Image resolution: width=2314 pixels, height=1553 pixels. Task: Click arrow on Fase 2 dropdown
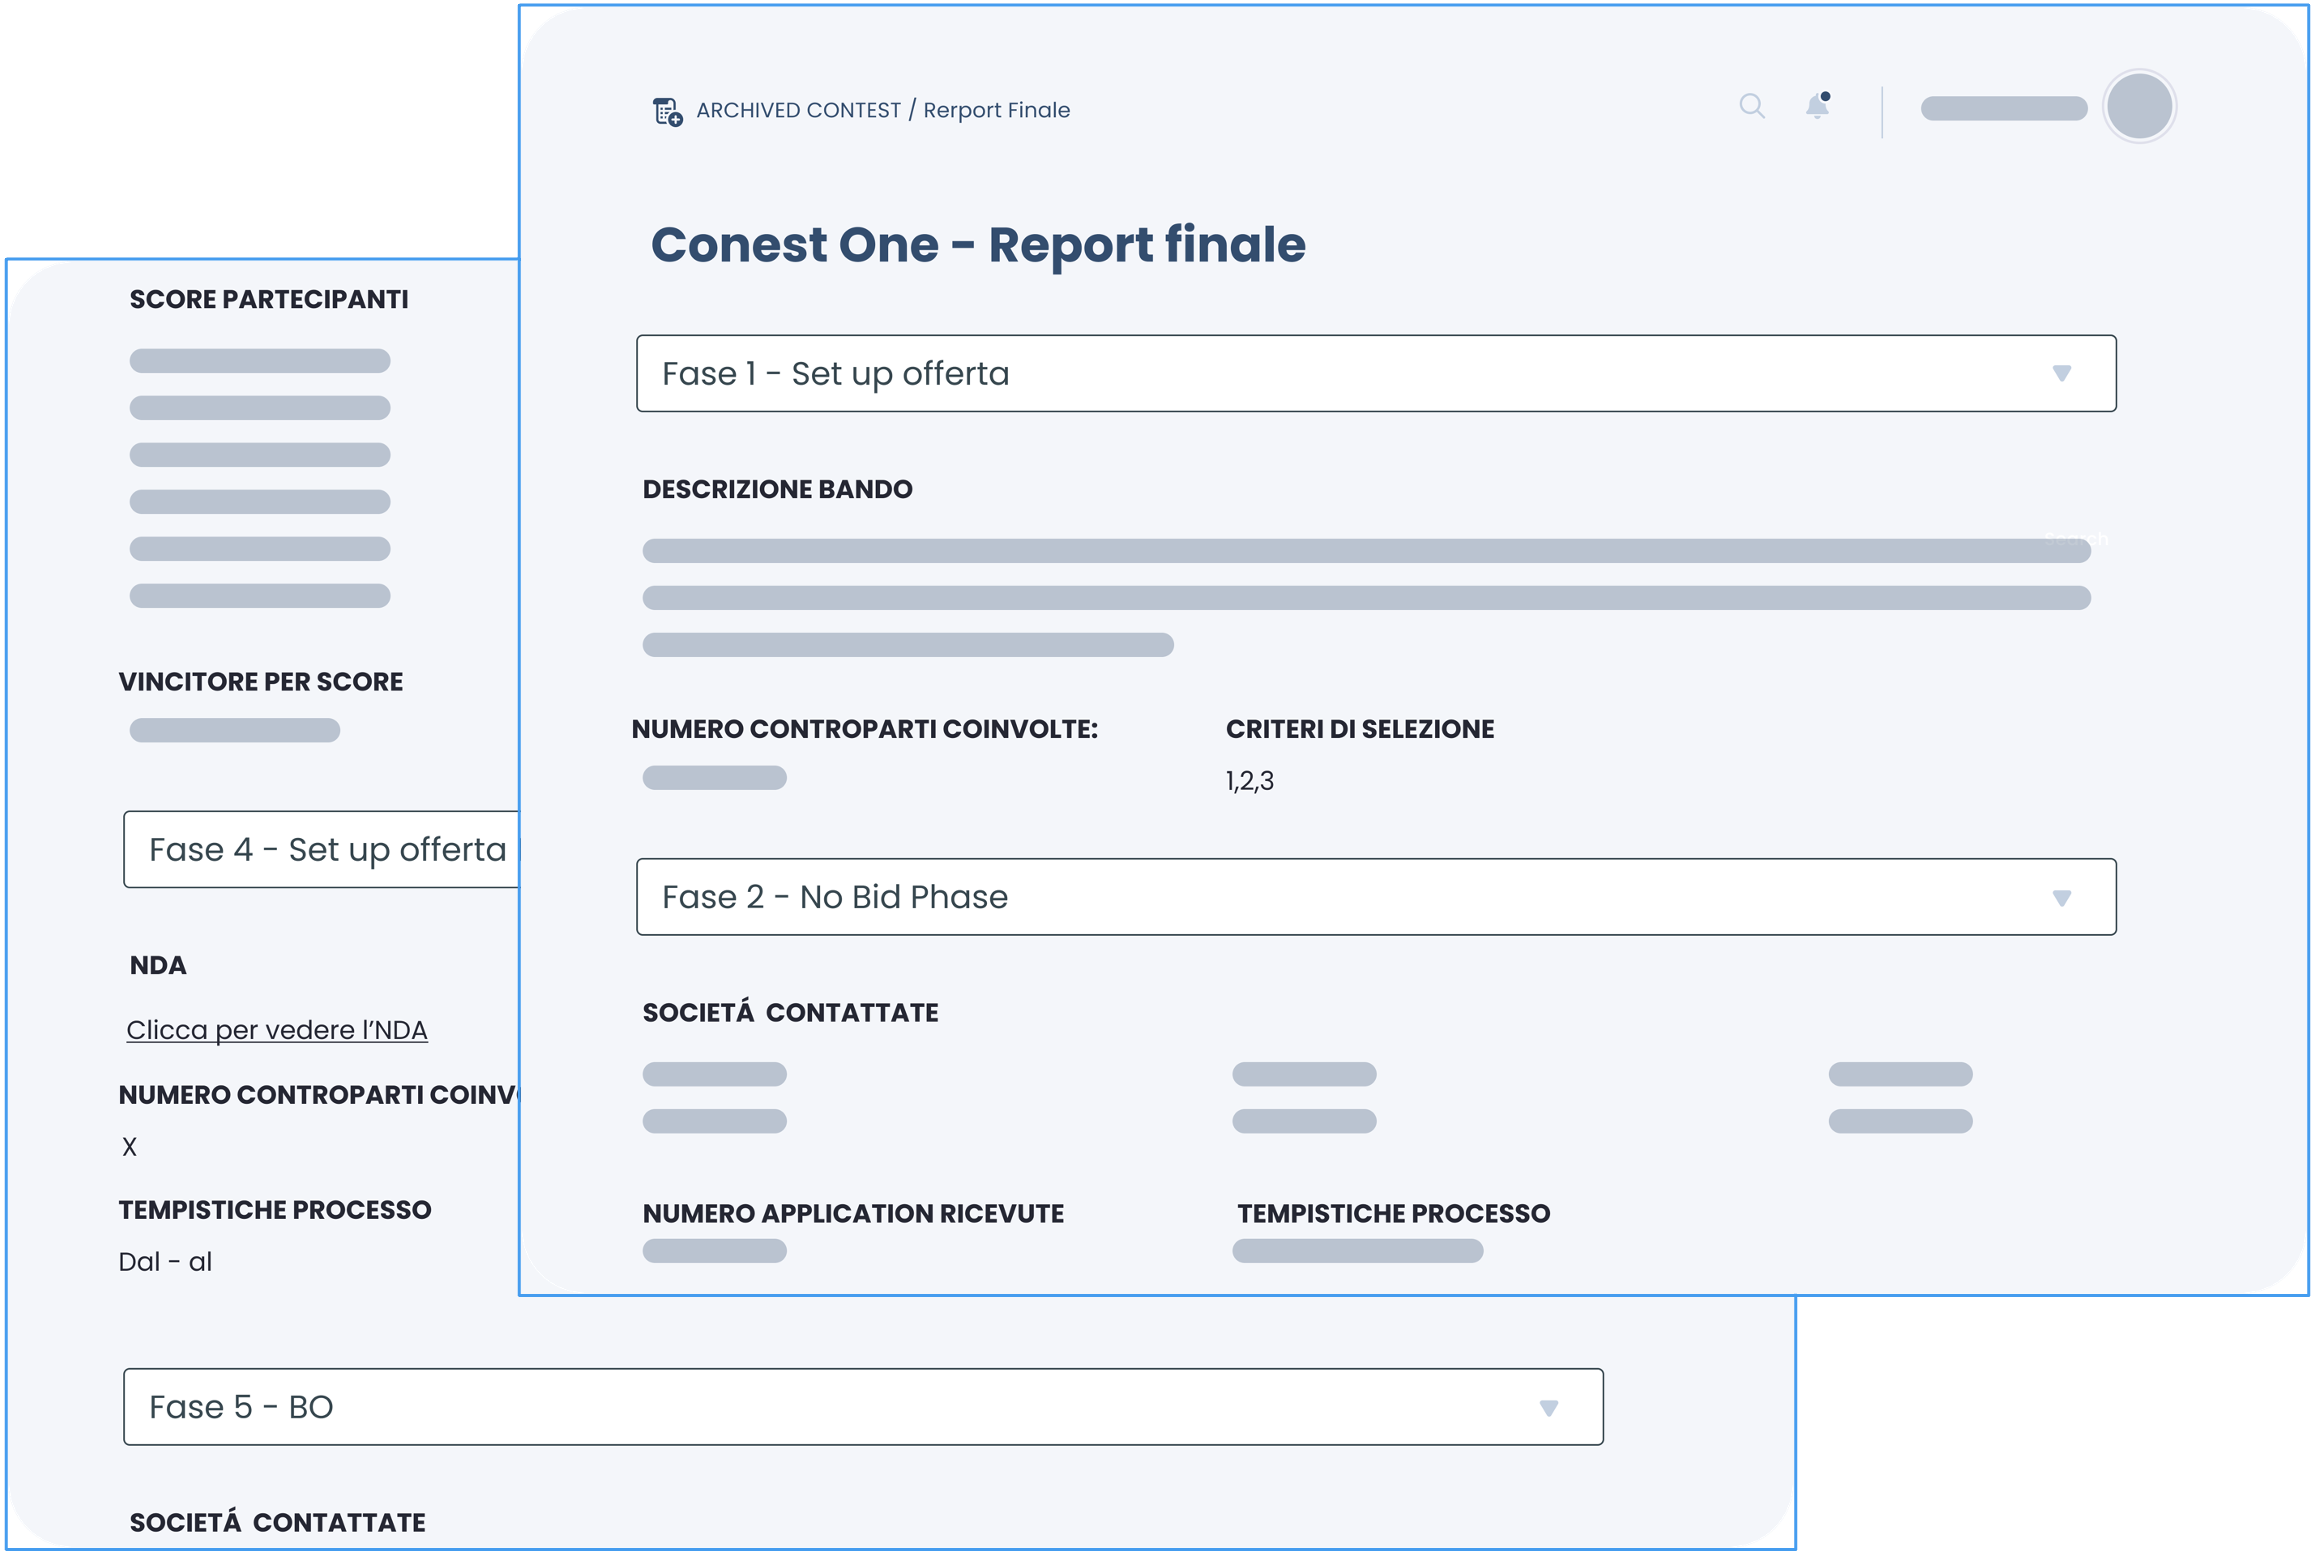2061,898
